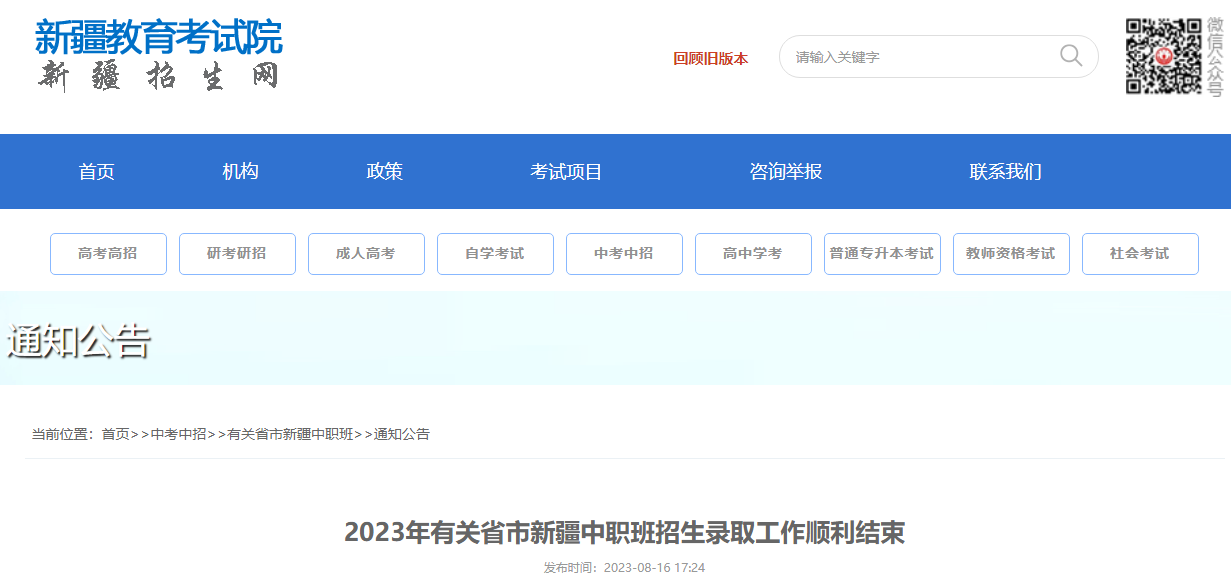Select the 社会考试 category button

pyautogui.click(x=1140, y=254)
